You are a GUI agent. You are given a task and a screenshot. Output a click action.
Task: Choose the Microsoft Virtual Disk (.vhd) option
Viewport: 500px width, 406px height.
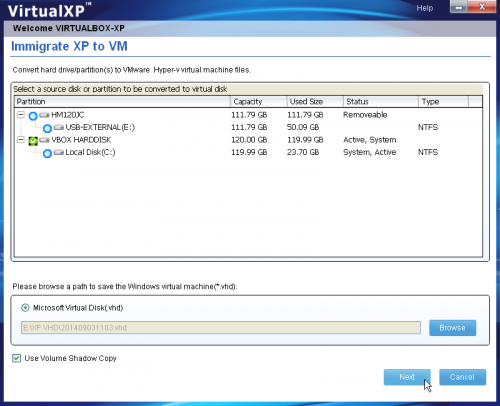click(x=25, y=308)
